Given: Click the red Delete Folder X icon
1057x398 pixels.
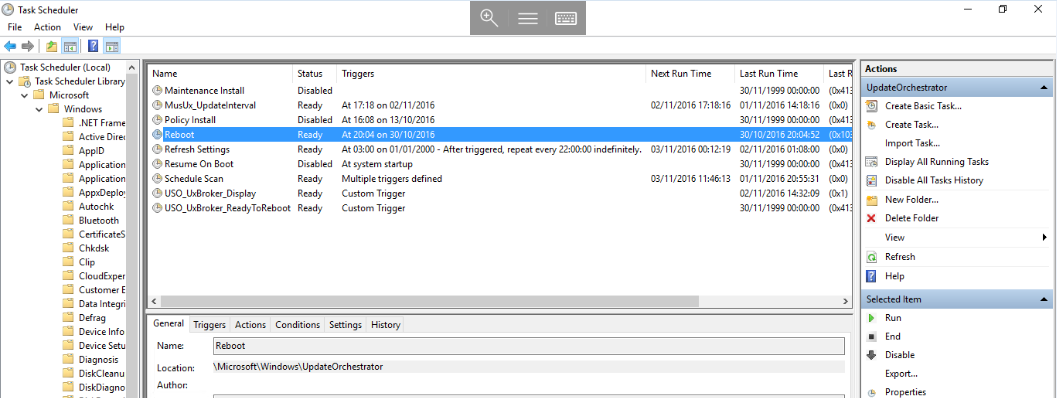Looking at the screenshot, I should click(x=872, y=218).
